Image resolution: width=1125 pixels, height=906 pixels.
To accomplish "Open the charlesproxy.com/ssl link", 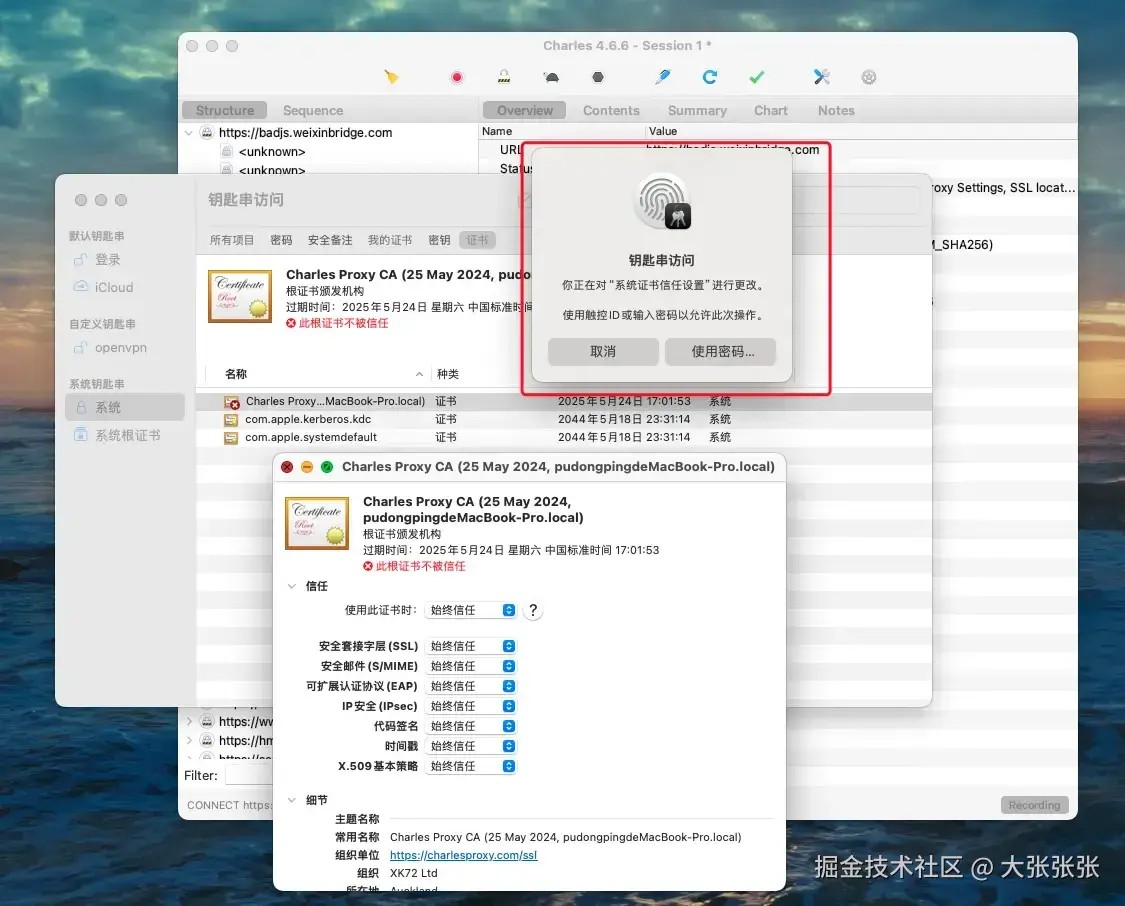I will click(x=463, y=855).
